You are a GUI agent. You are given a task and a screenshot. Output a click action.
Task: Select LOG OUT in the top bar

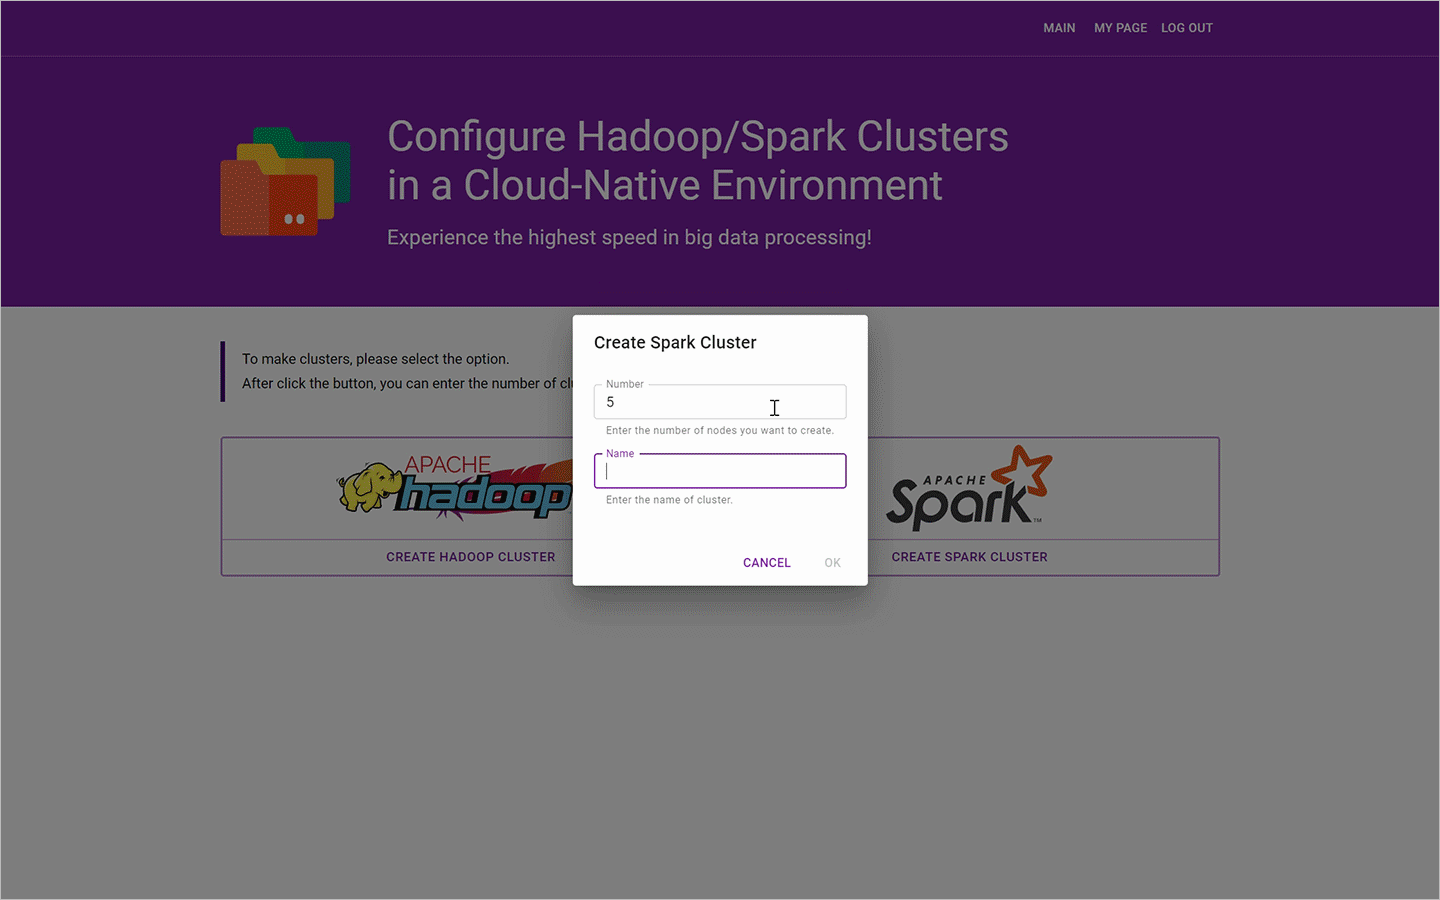pyautogui.click(x=1187, y=28)
